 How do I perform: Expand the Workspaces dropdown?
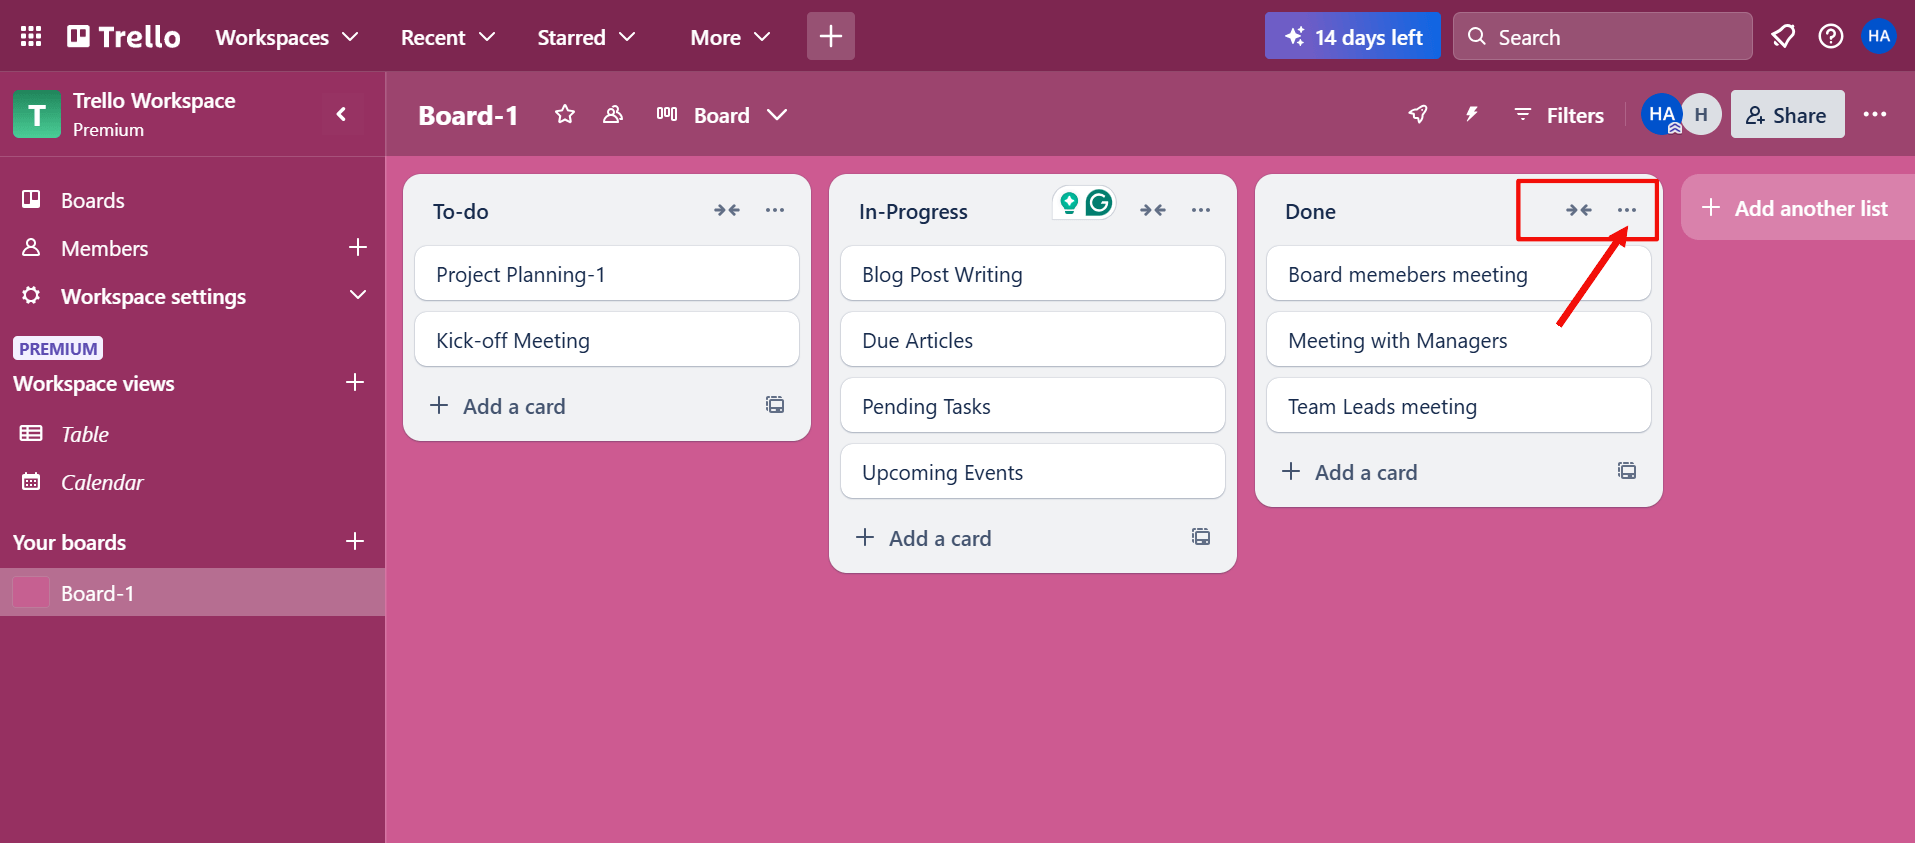click(x=287, y=37)
